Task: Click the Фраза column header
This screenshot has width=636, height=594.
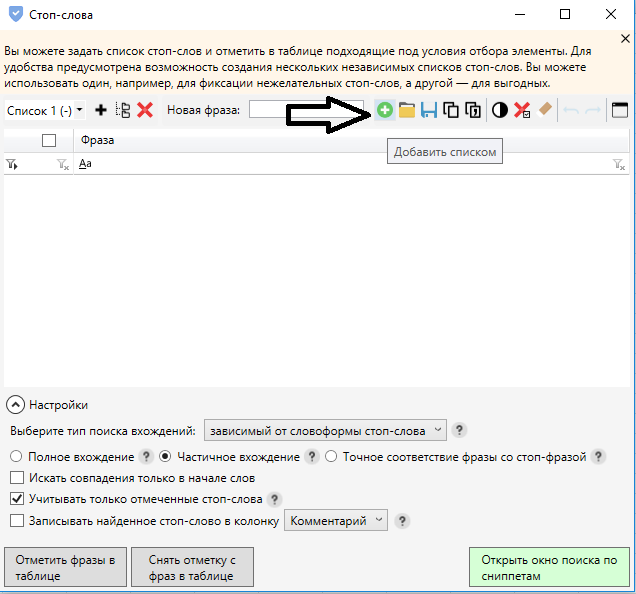Action: (x=351, y=140)
